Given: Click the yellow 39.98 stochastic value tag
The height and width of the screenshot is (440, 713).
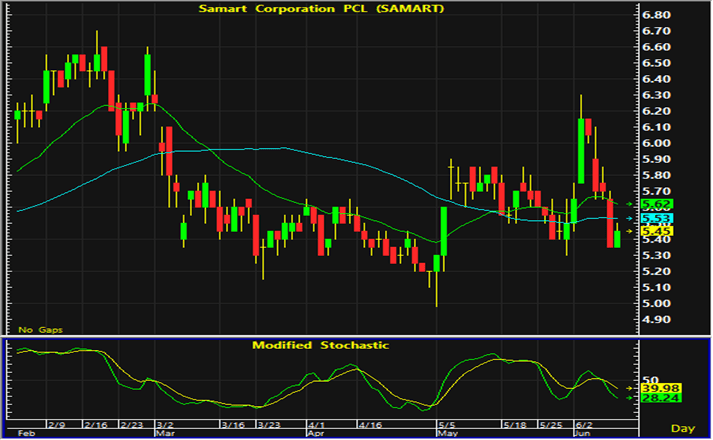Looking at the screenshot, I should (x=661, y=389).
